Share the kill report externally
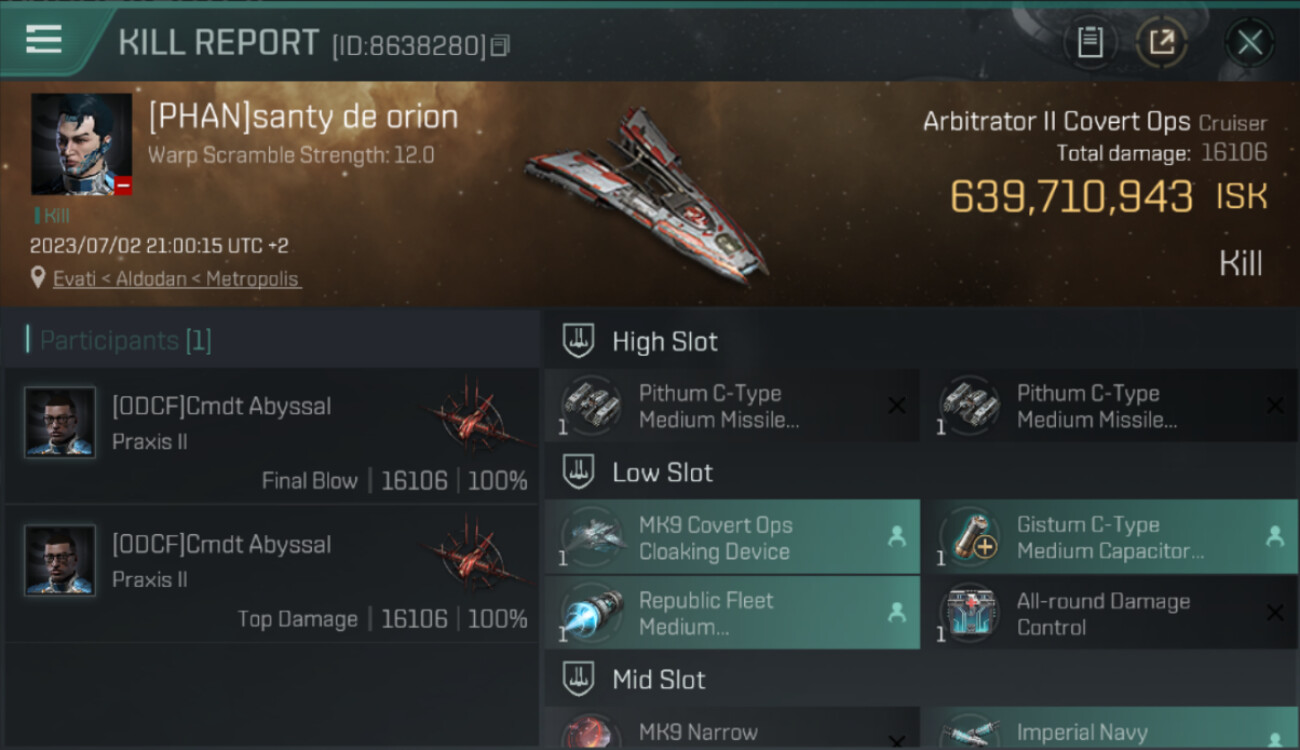The width and height of the screenshot is (1300, 750). (x=1161, y=42)
